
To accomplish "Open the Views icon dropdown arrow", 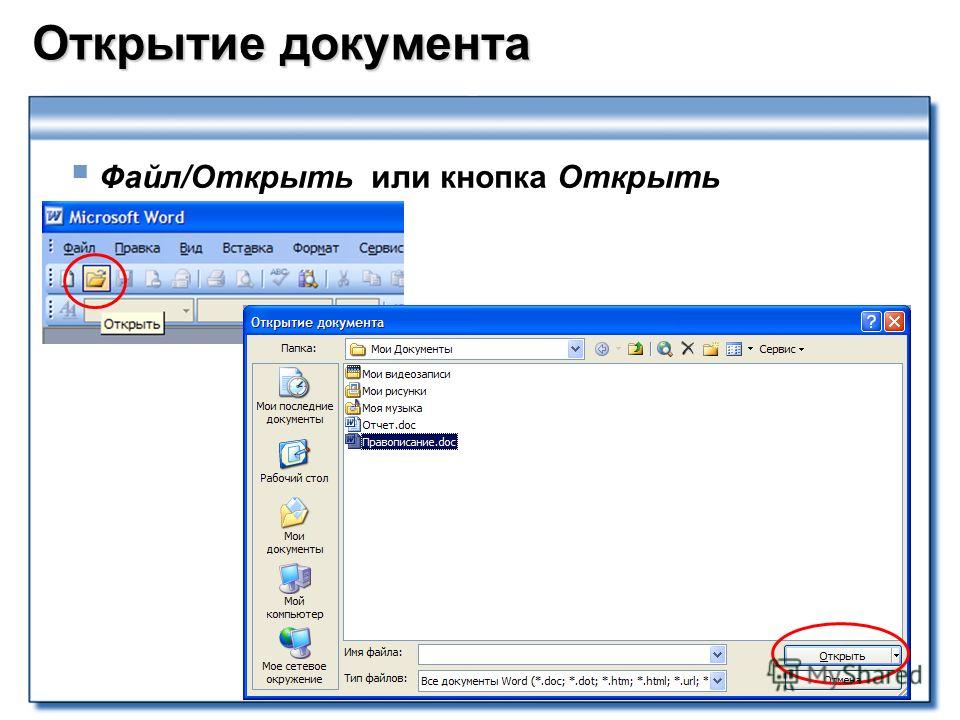I will click(750, 349).
